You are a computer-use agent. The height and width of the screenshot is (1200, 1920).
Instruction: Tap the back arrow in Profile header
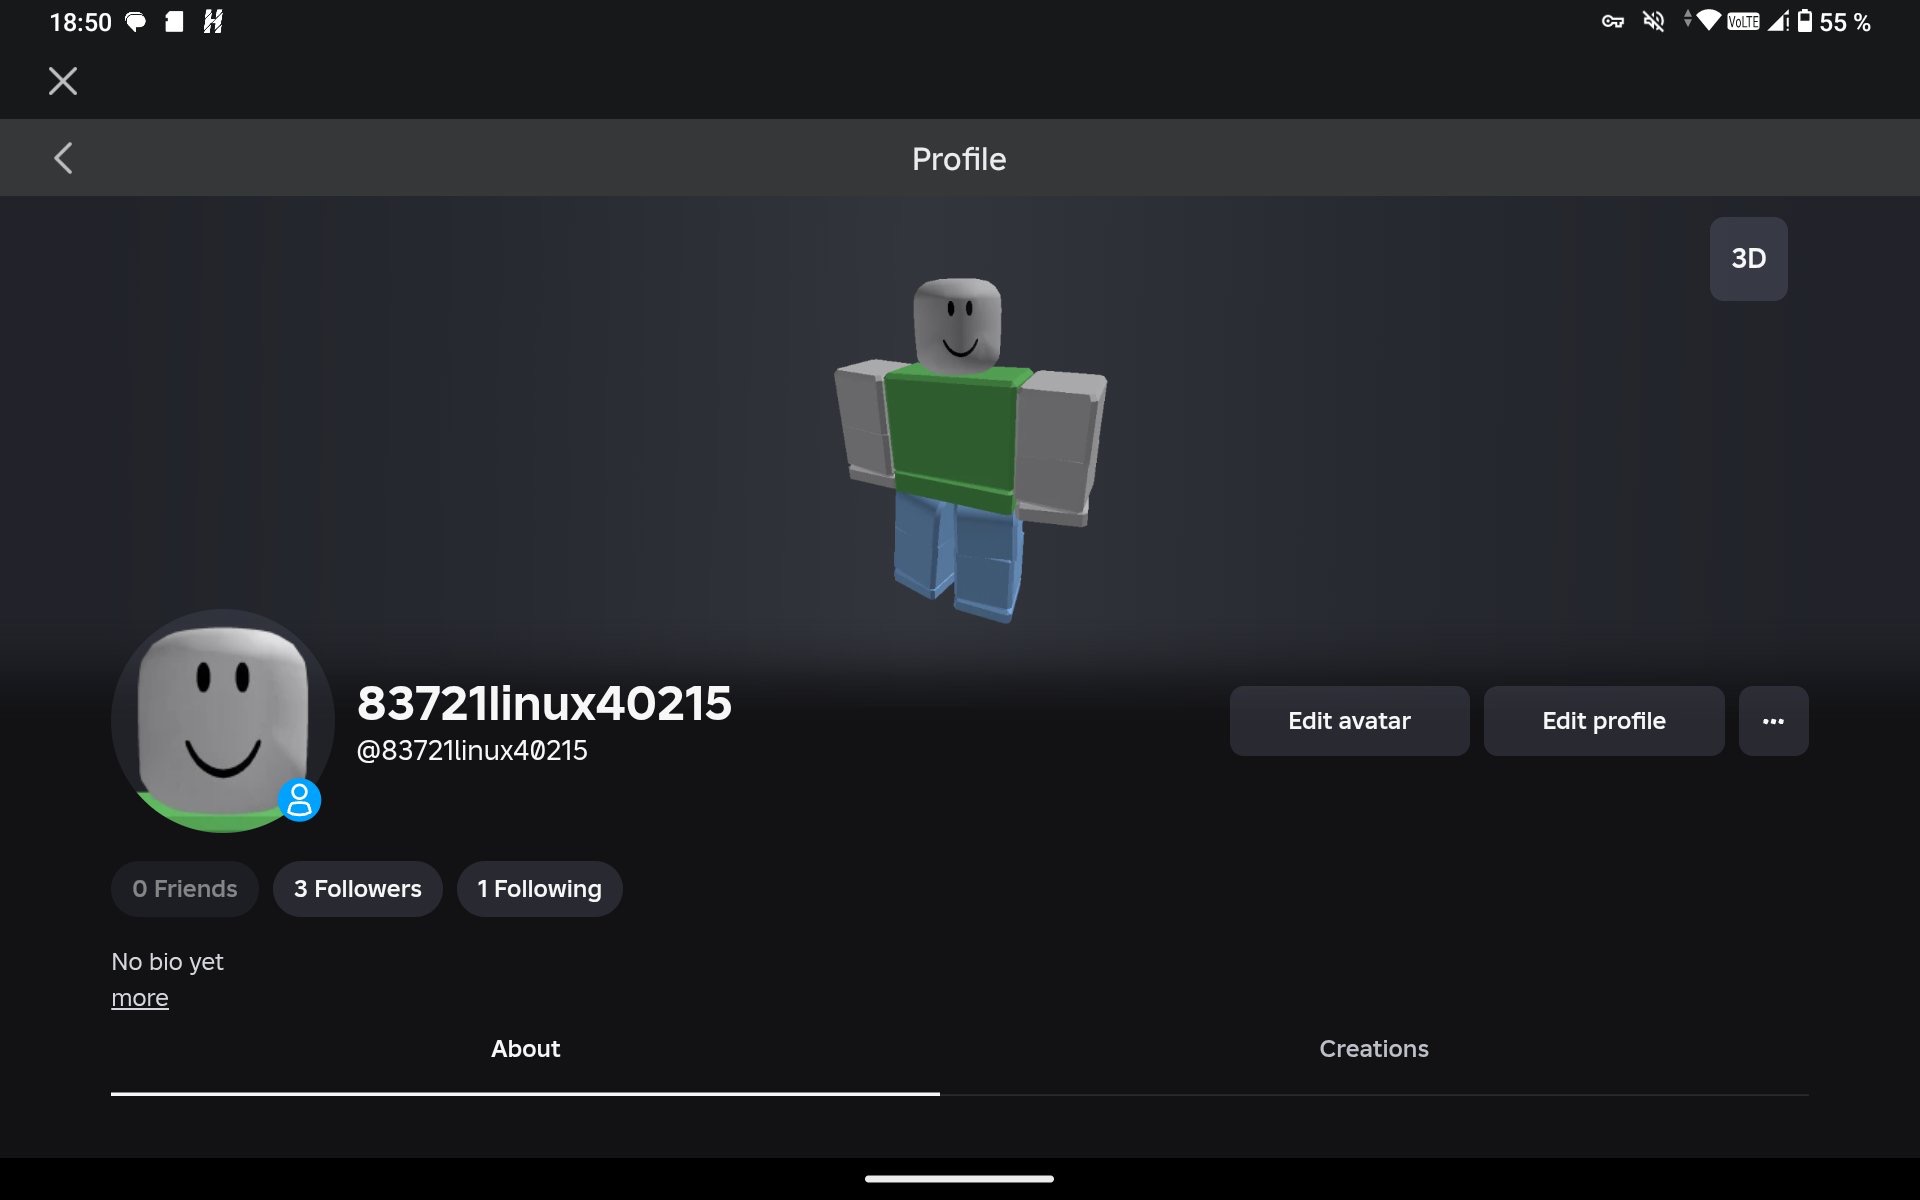click(x=63, y=158)
